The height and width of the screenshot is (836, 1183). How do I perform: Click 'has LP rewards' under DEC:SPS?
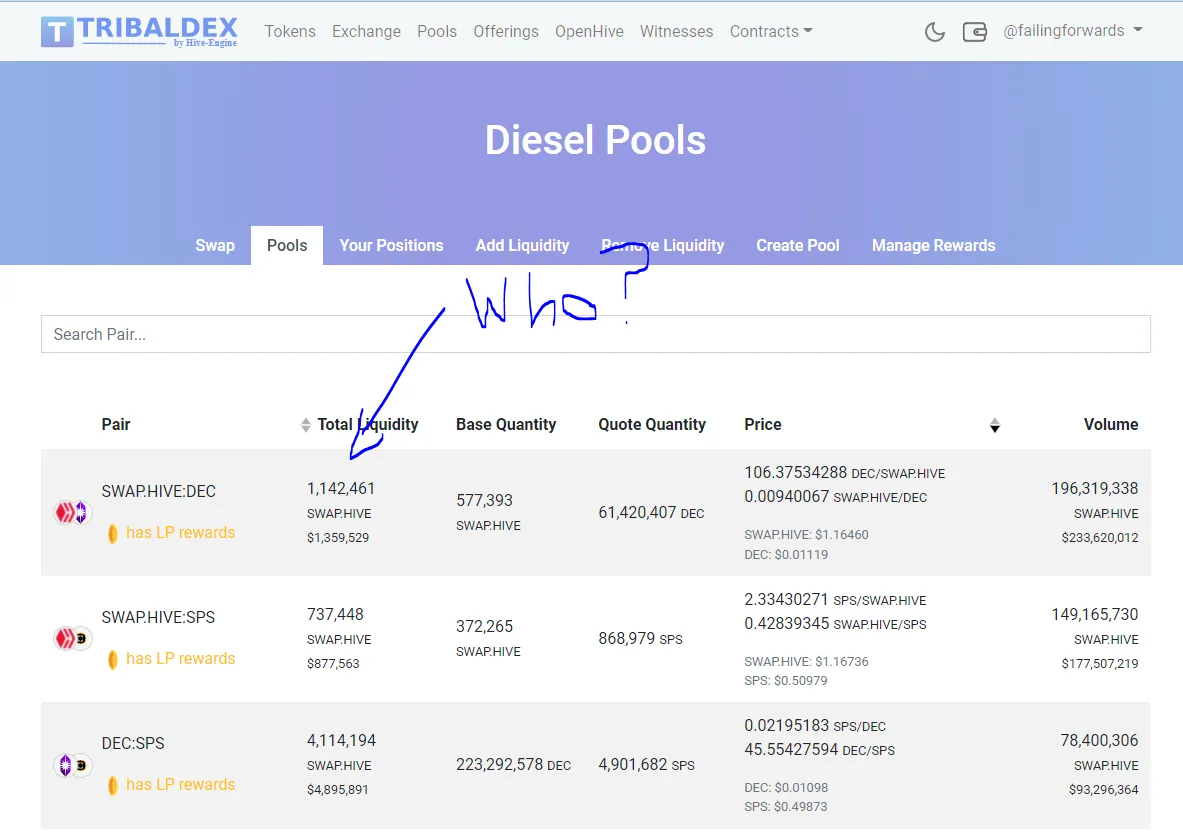[180, 785]
